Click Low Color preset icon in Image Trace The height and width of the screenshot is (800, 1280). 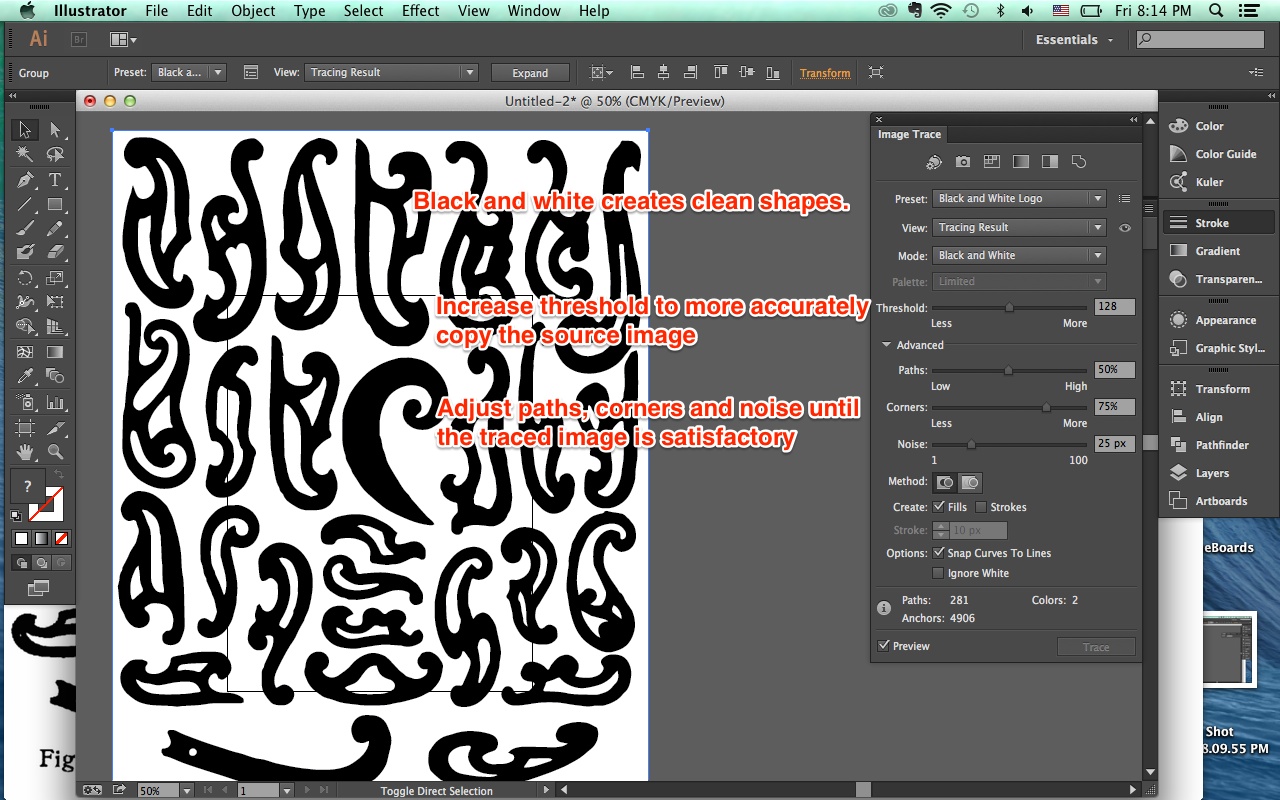(991, 162)
